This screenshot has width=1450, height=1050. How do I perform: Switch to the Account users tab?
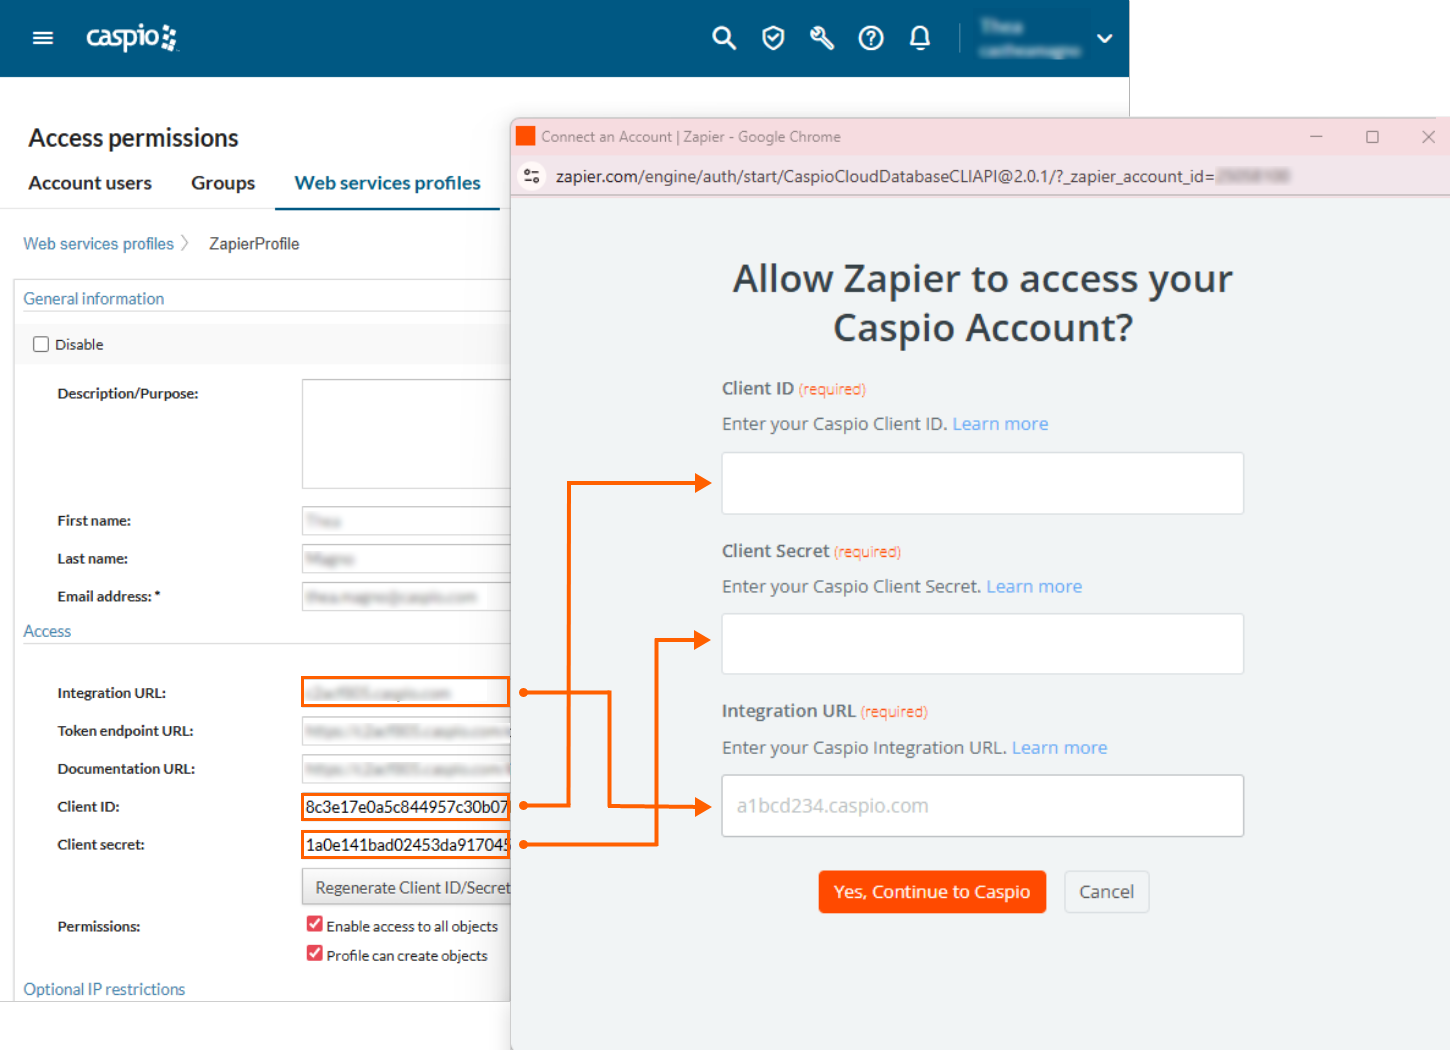pyautogui.click(x=90, y=183)
